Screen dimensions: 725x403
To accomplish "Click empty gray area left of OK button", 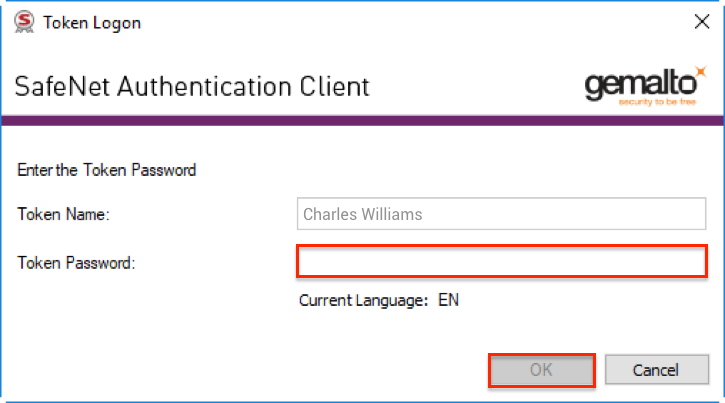I will coord(250,369).
